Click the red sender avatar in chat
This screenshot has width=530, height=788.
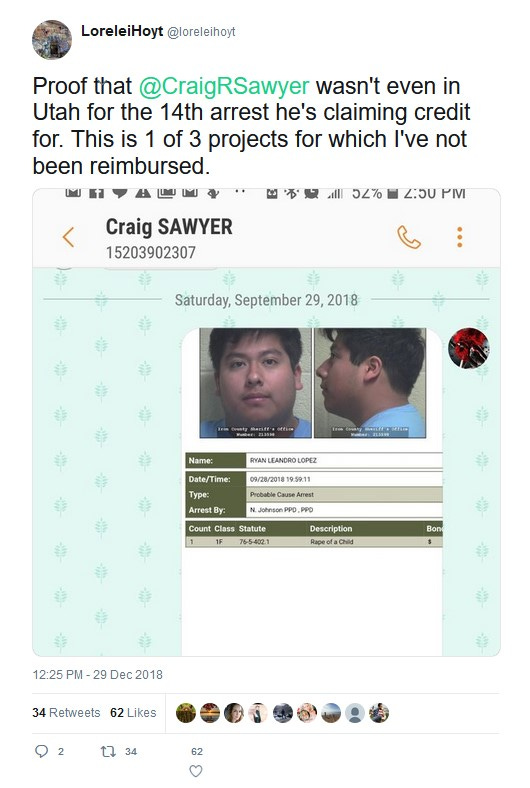coord(469,348)
